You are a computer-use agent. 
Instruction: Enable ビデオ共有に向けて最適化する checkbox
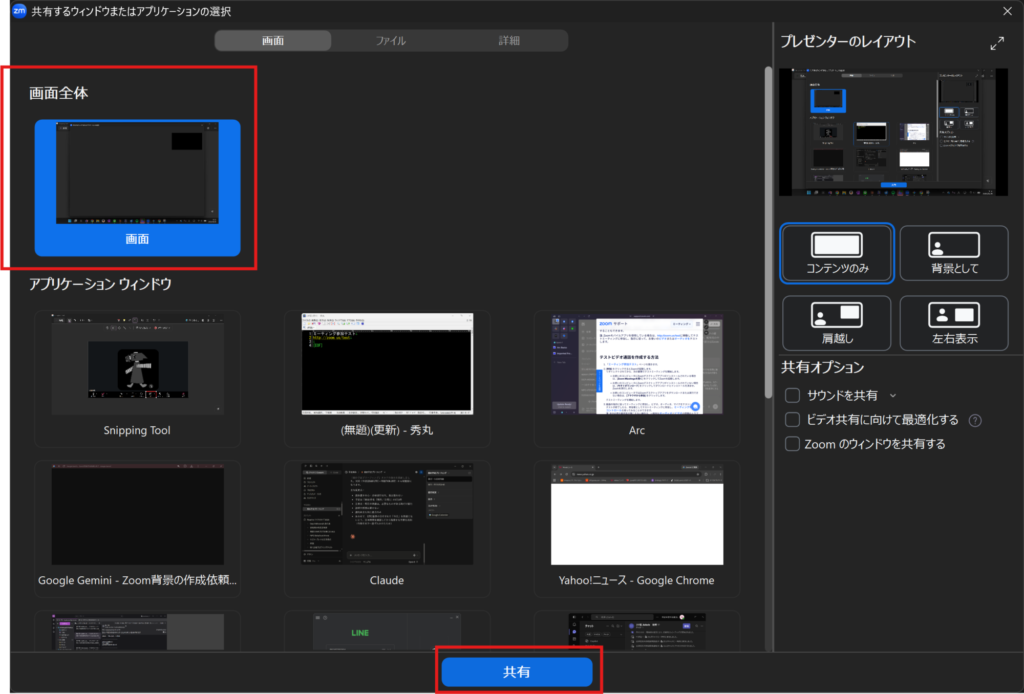(792, 419)
